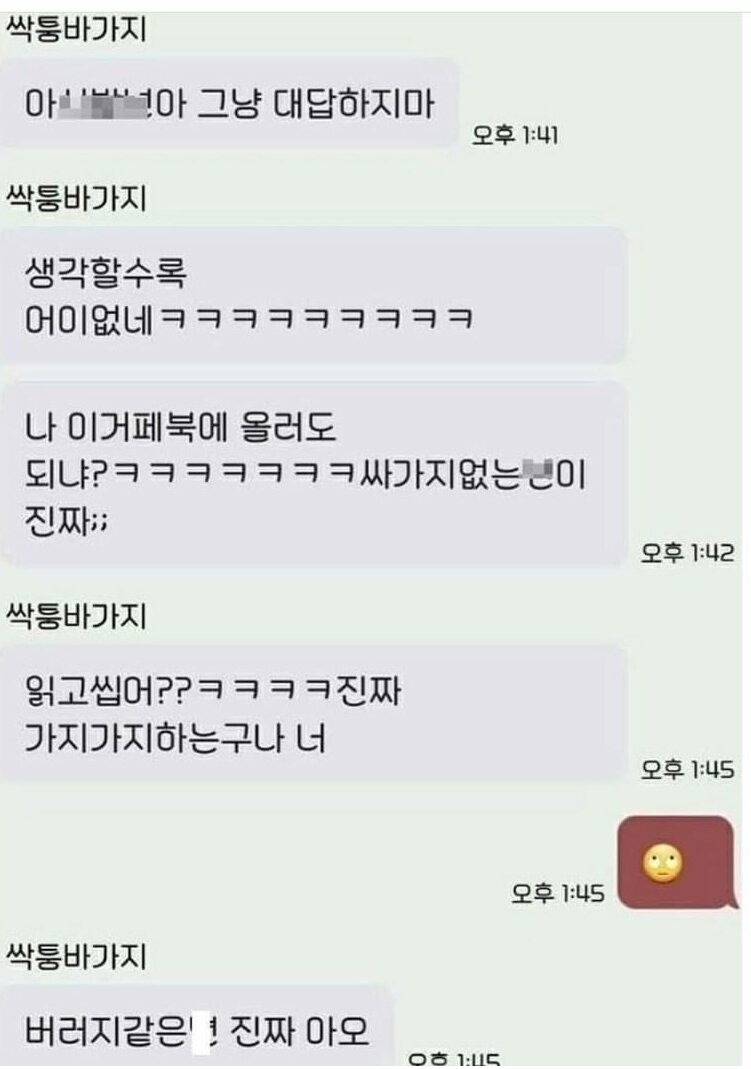Click the timestamp 오후 1:41
The width and height of the screenshot is (751, 1069).
(515, 136)
